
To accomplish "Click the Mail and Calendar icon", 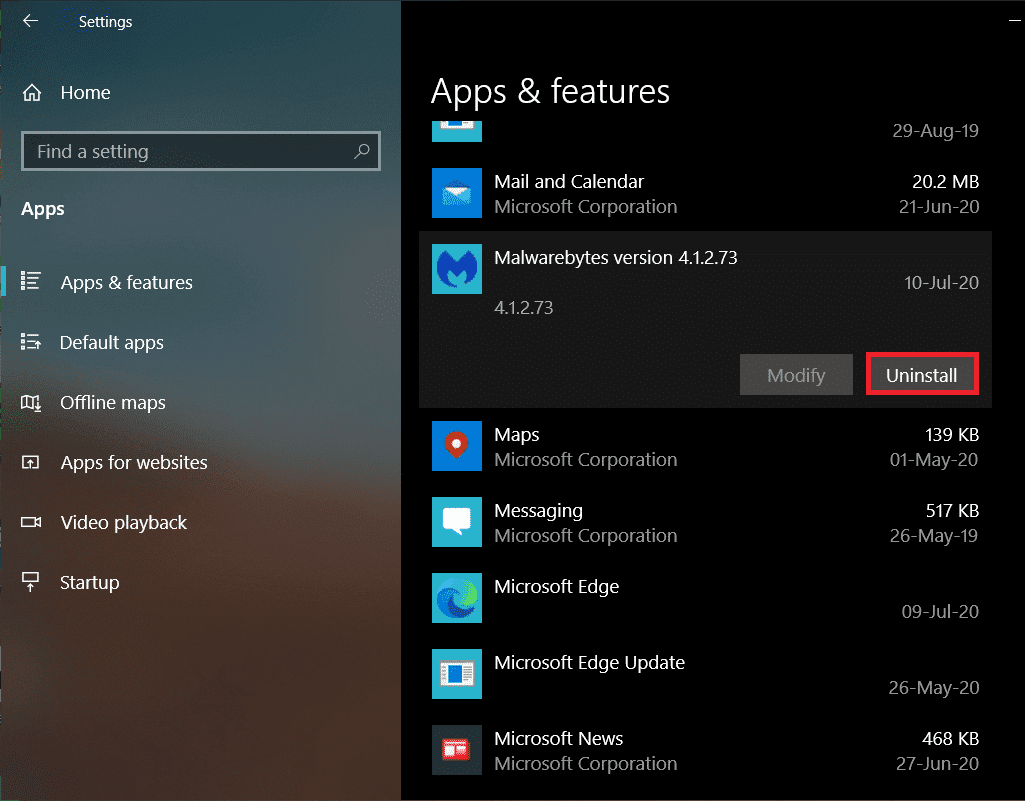I will 457,194.
